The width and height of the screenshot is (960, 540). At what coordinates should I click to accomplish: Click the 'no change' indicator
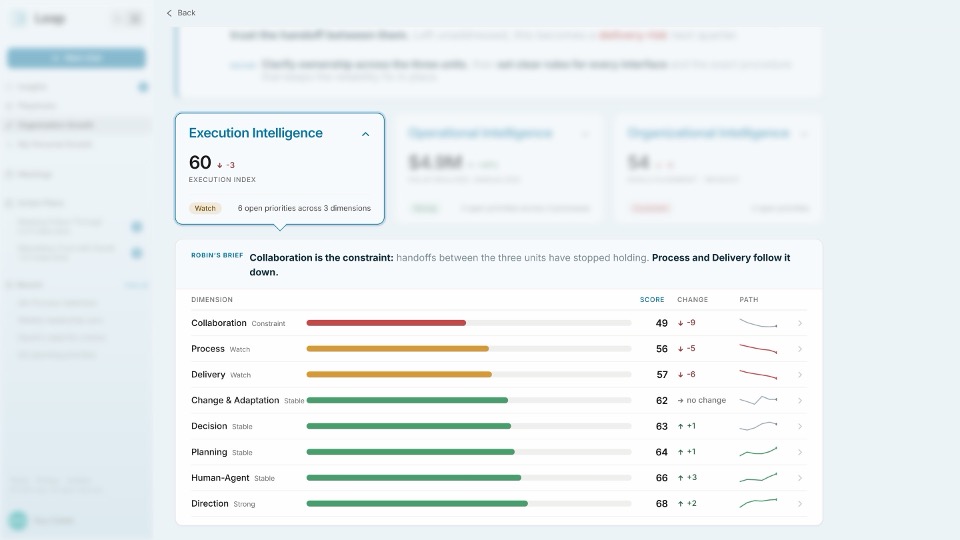702,400
